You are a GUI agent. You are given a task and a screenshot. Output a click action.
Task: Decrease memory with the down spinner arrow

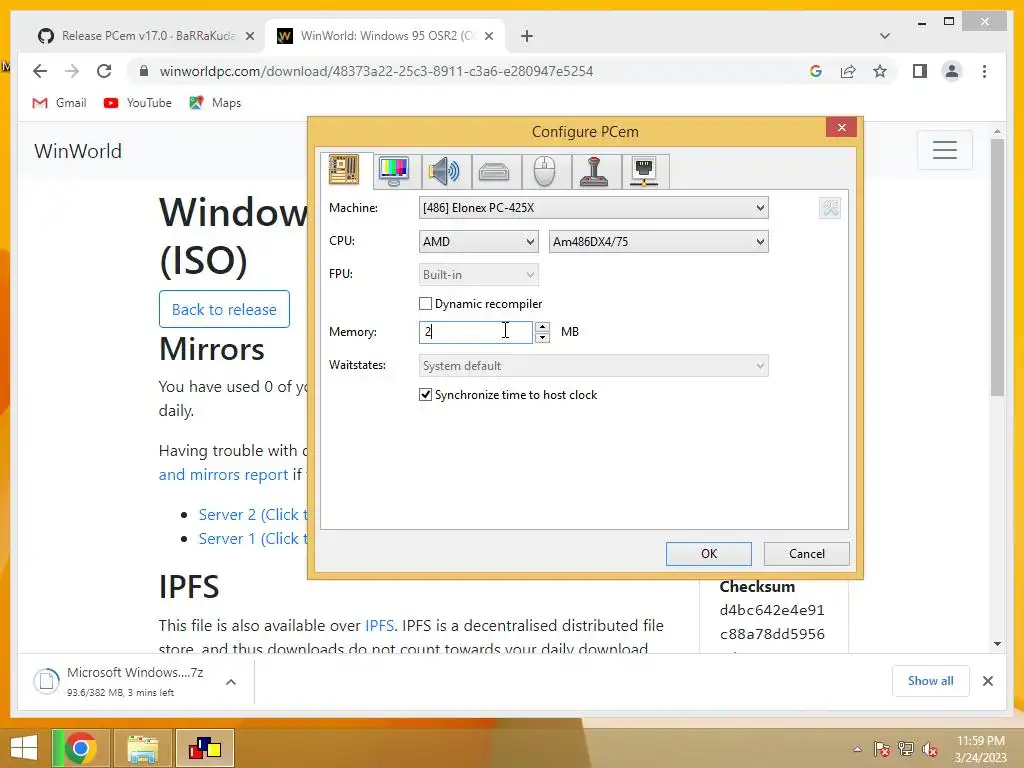pos(542,338)
